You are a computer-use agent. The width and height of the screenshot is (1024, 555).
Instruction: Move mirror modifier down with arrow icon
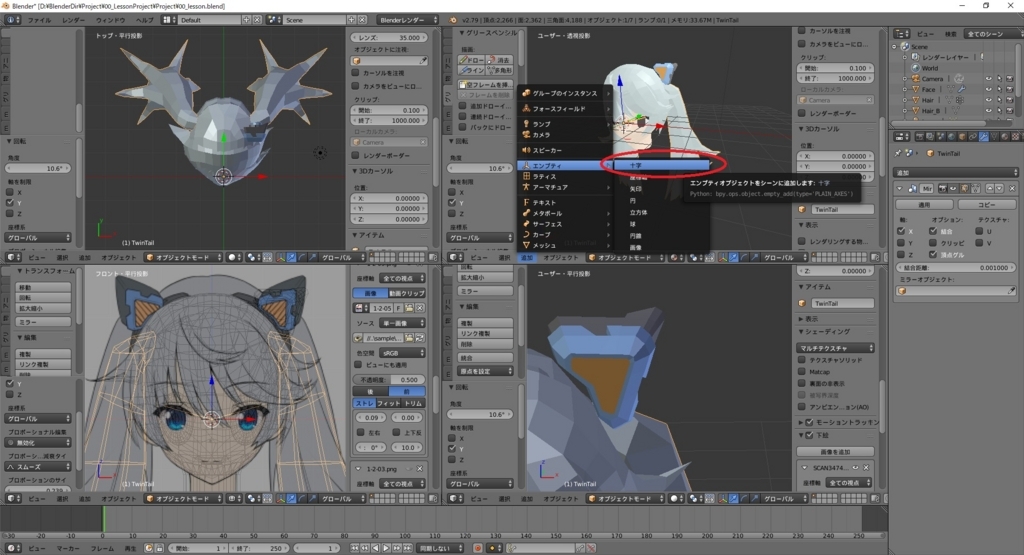click(x=999, y=189)
